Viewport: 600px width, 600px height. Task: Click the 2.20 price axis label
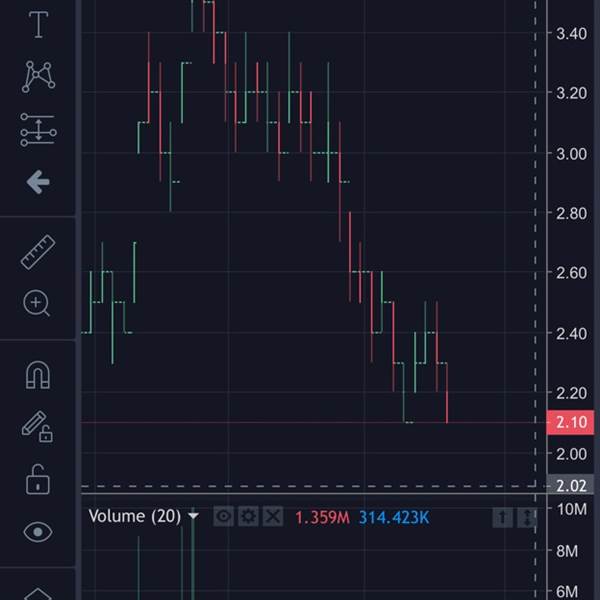click(x=571, y=393)
